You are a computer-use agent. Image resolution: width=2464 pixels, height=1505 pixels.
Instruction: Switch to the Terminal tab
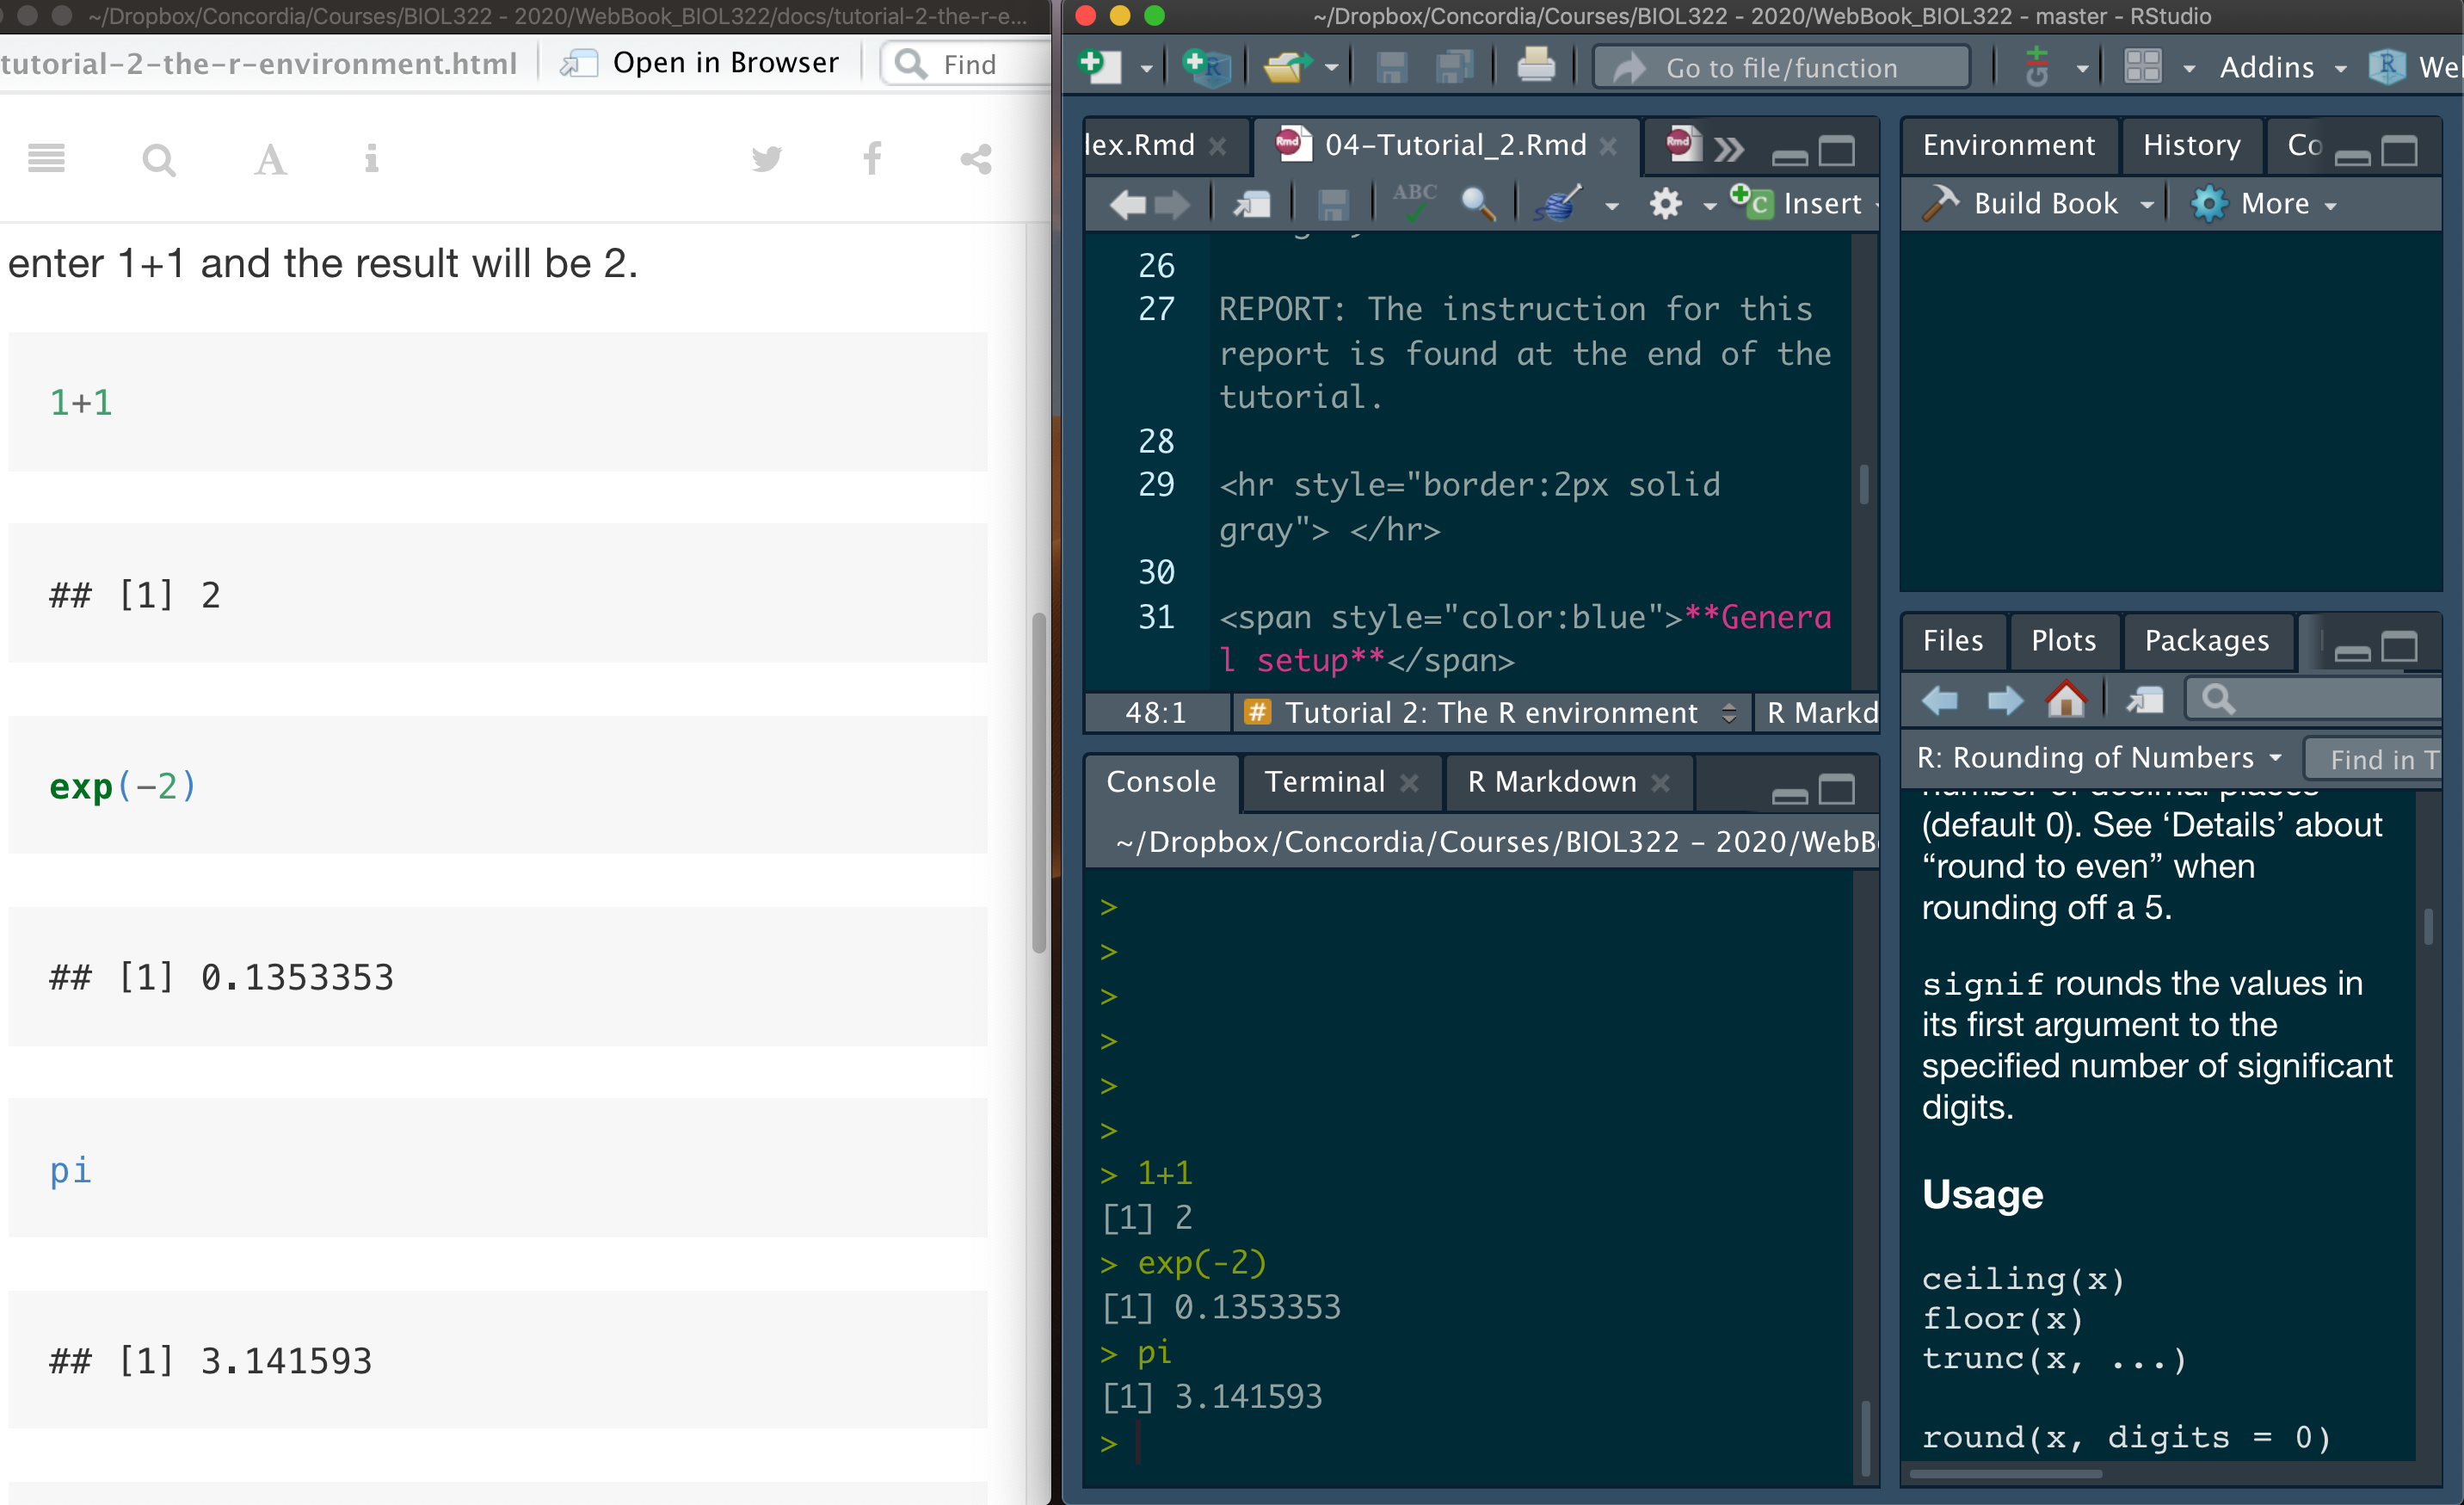tap(1324, 781)
